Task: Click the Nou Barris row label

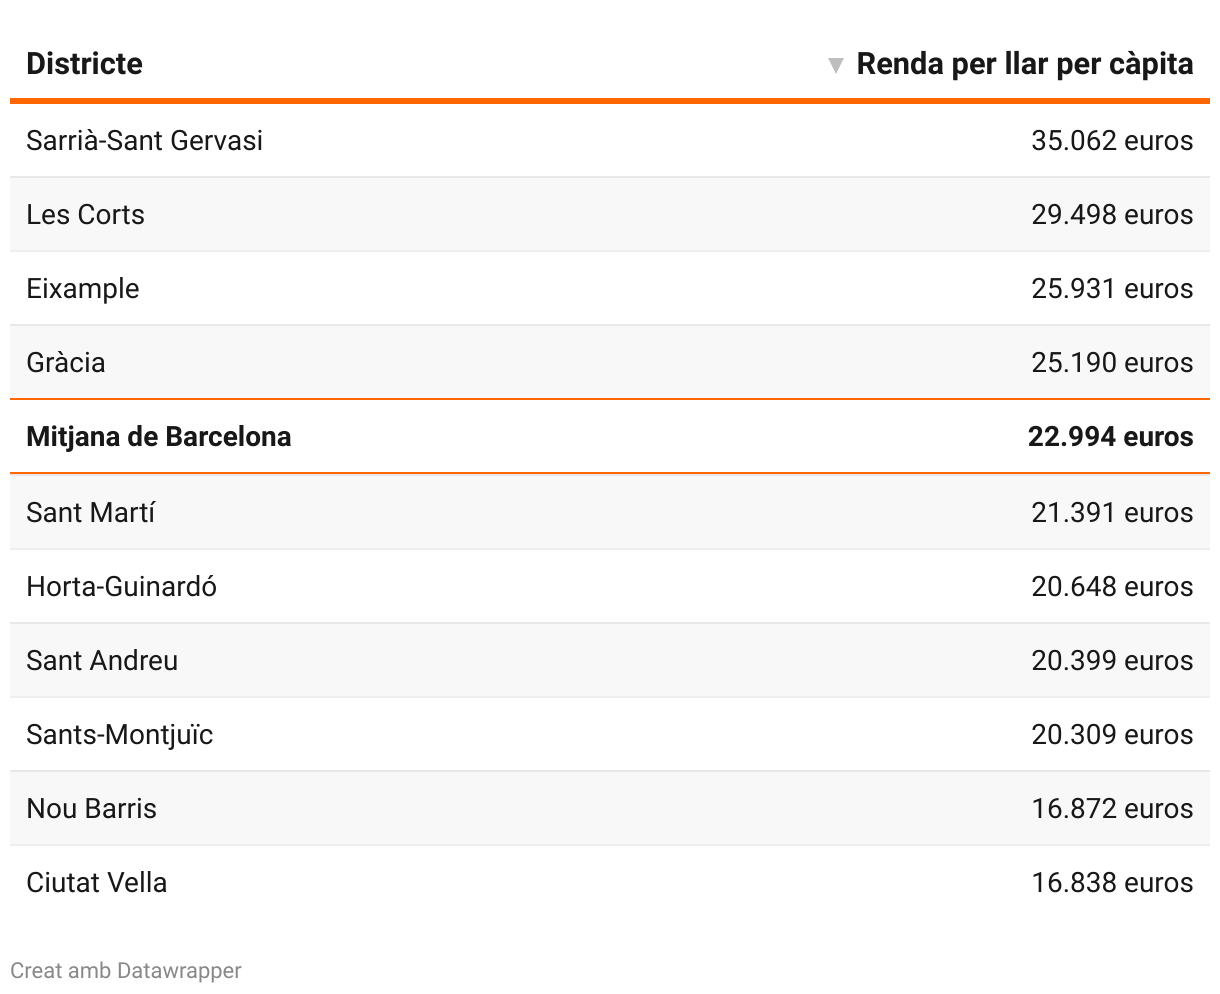Action: pos(92,808)
